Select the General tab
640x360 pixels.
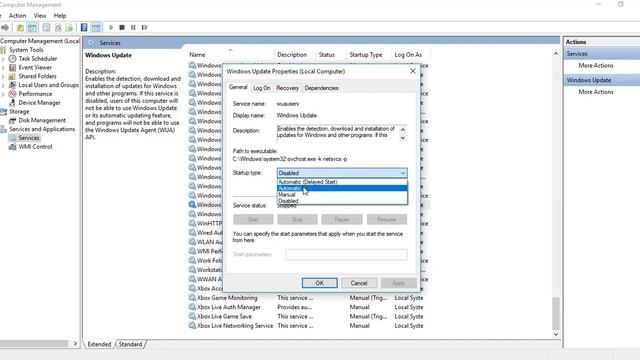238,87
